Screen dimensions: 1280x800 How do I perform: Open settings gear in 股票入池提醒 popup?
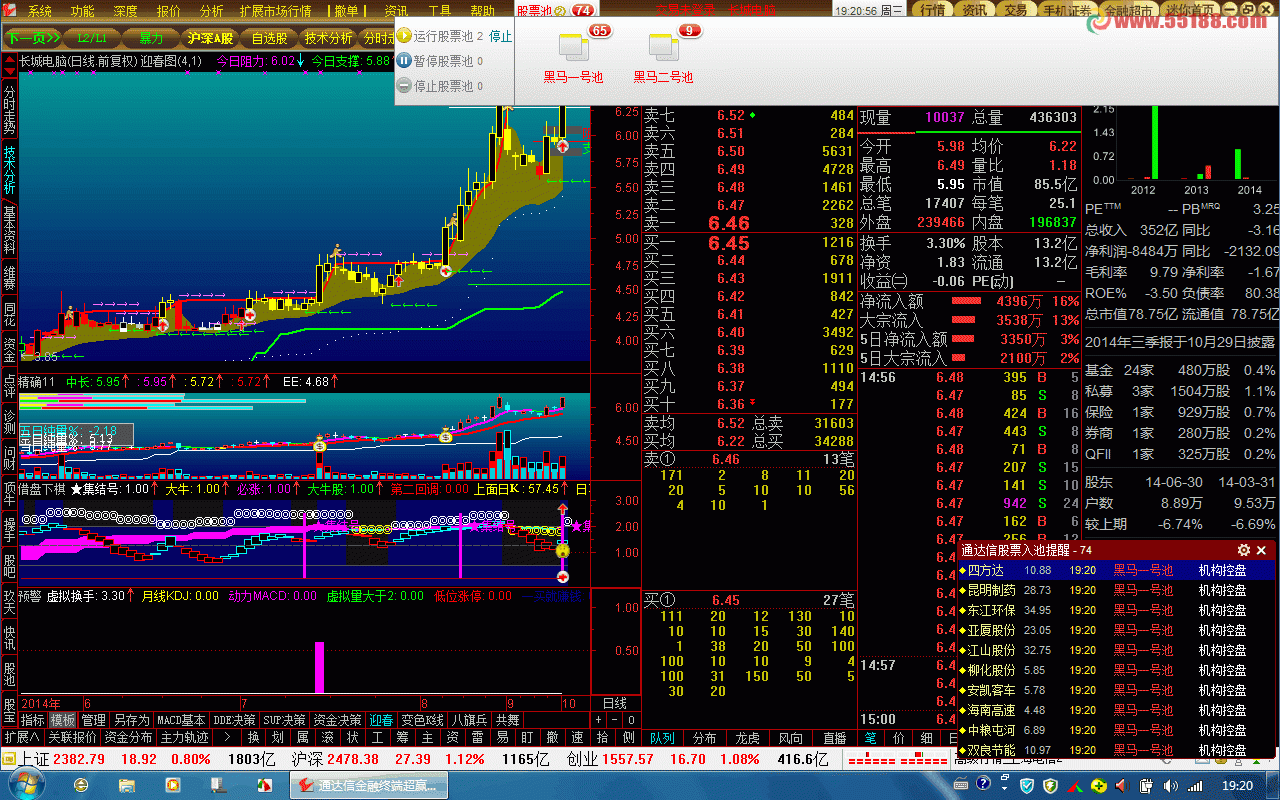click(1244, 550)
